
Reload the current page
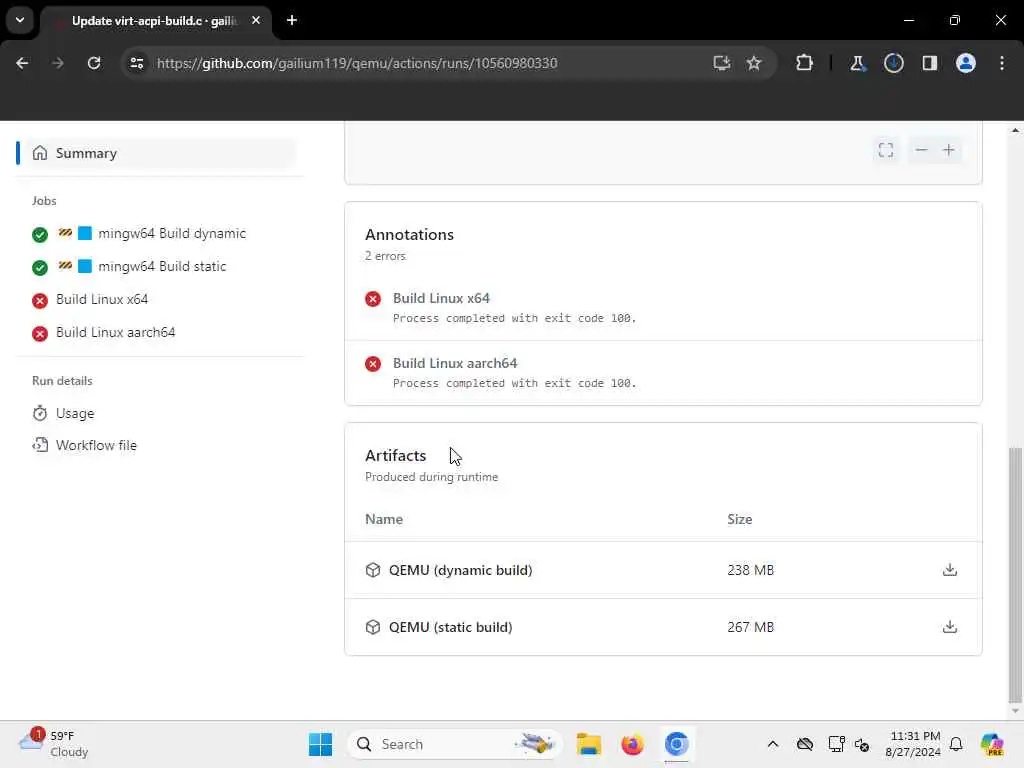tap(94, 63)
